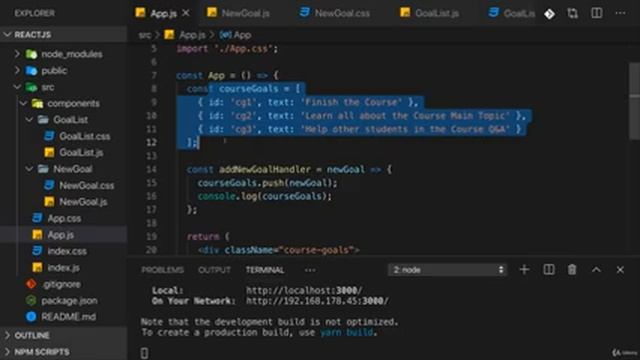
Task: Click on 'addNewGoalHandler' in the code
Action: [x=265, y=169]
